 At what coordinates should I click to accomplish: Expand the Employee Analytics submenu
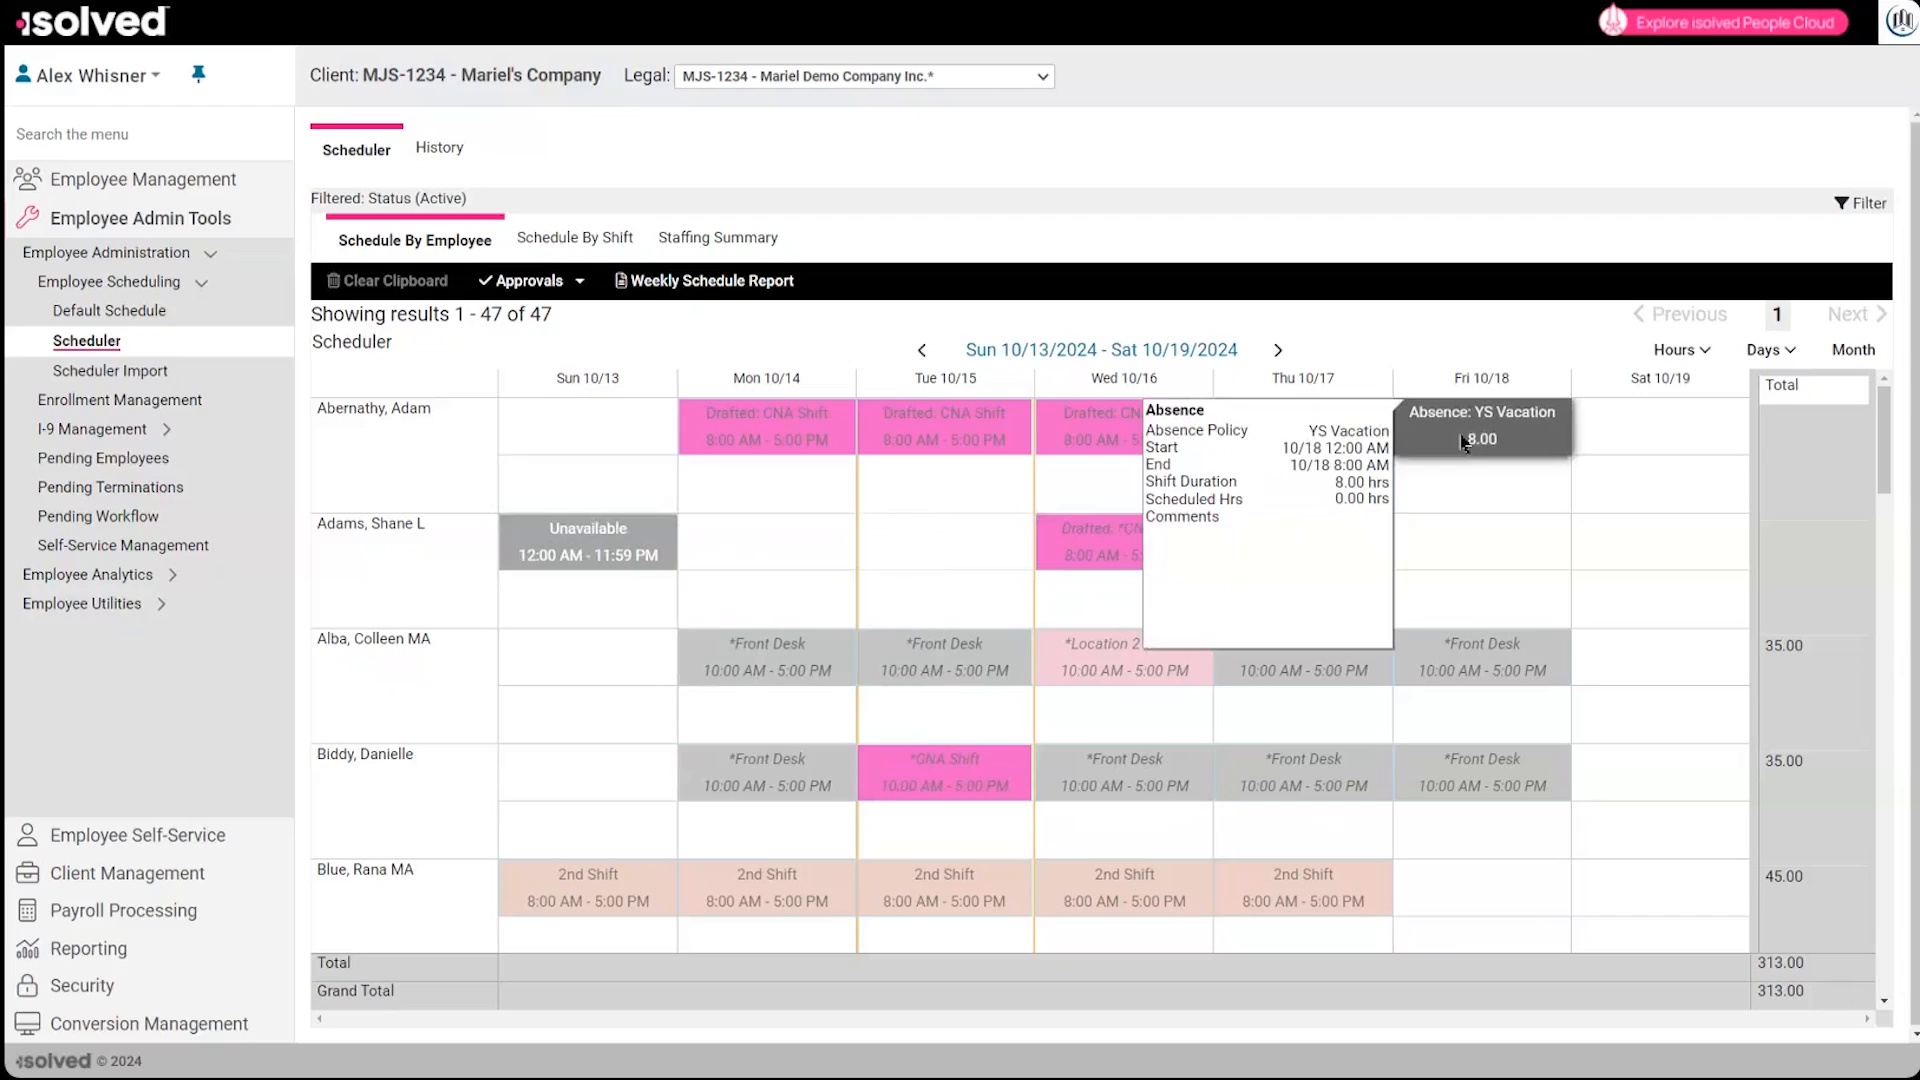tap(173, 575)
